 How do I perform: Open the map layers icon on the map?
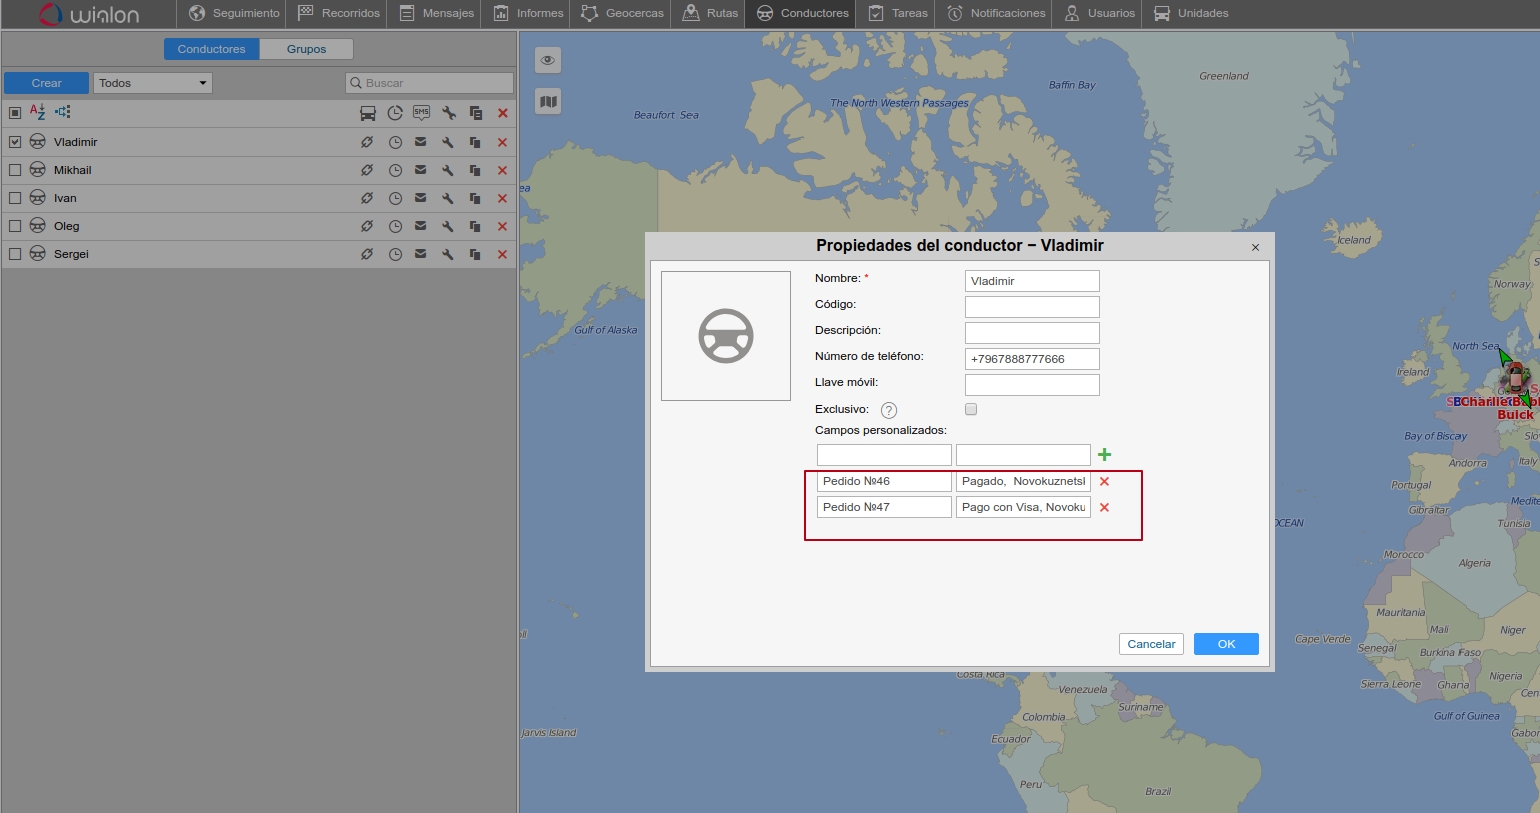(x=548, y=101)
